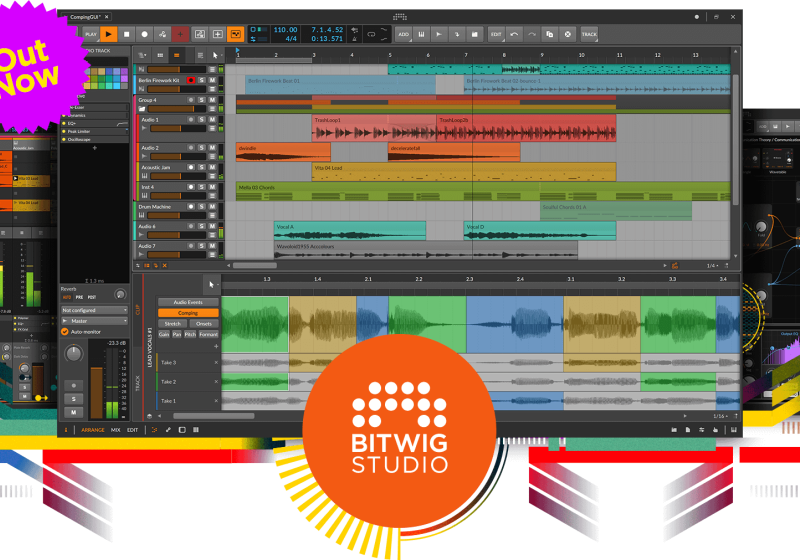
Task: Open the PLAY menu in the transport
Action: (x=91, y=34)
